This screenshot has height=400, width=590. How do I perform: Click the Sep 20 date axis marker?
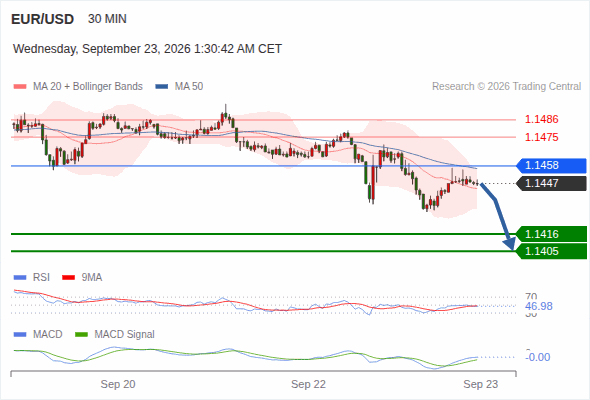[118, 384]
